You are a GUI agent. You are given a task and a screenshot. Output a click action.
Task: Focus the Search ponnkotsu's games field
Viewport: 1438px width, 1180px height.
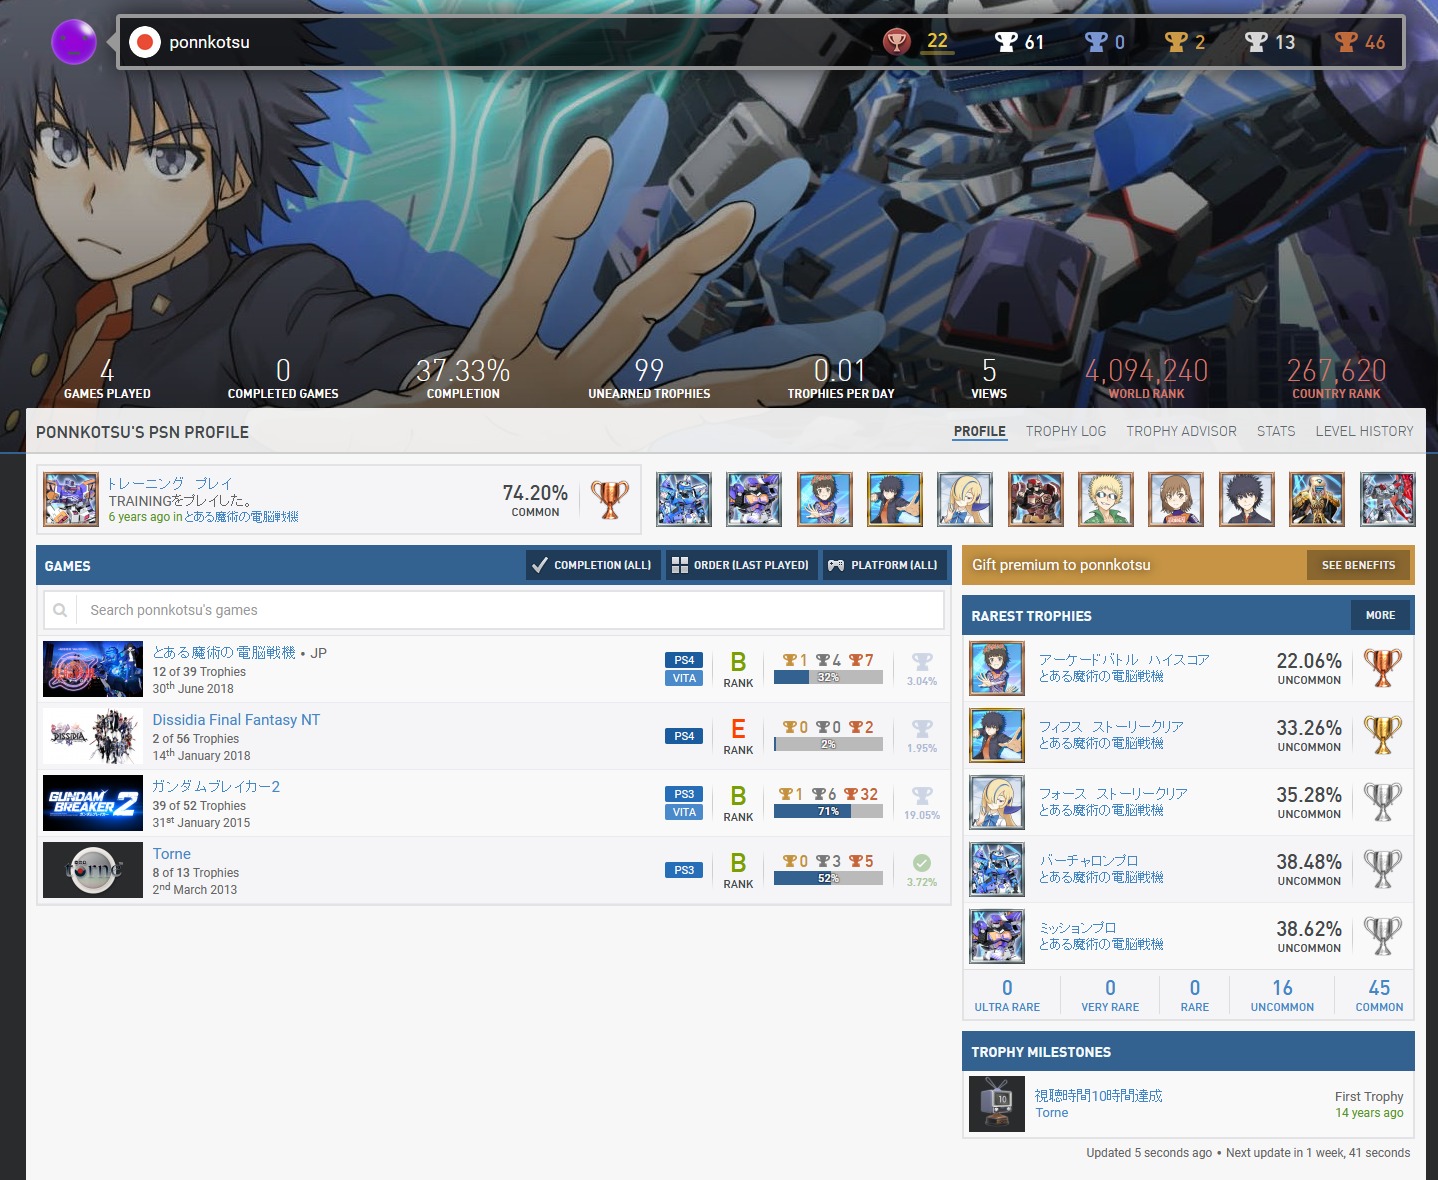coord(494,610)
